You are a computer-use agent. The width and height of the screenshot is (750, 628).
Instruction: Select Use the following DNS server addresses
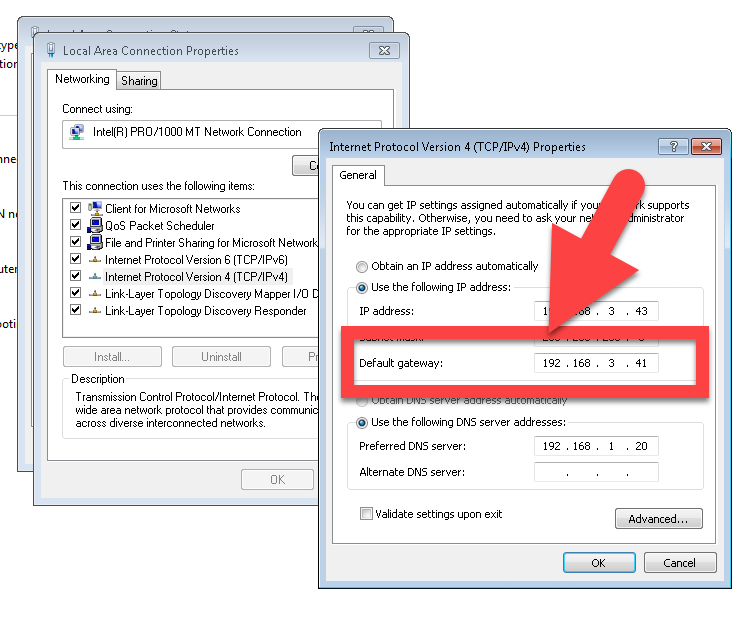tap(362, 422)
